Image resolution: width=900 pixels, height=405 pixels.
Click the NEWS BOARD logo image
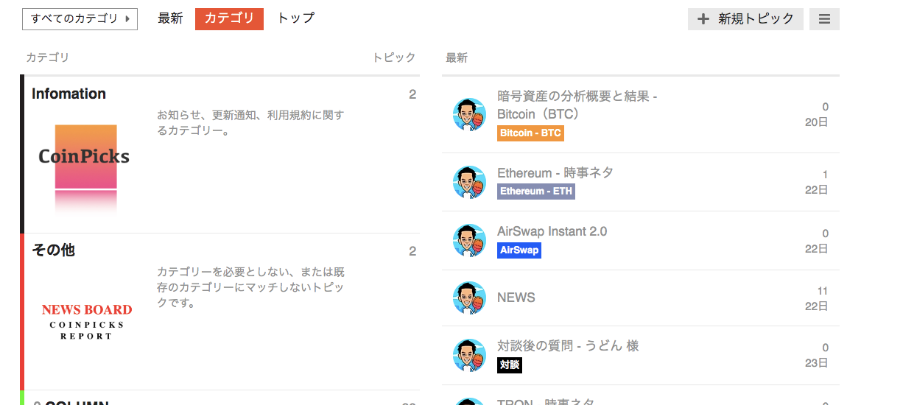point(87,321)
